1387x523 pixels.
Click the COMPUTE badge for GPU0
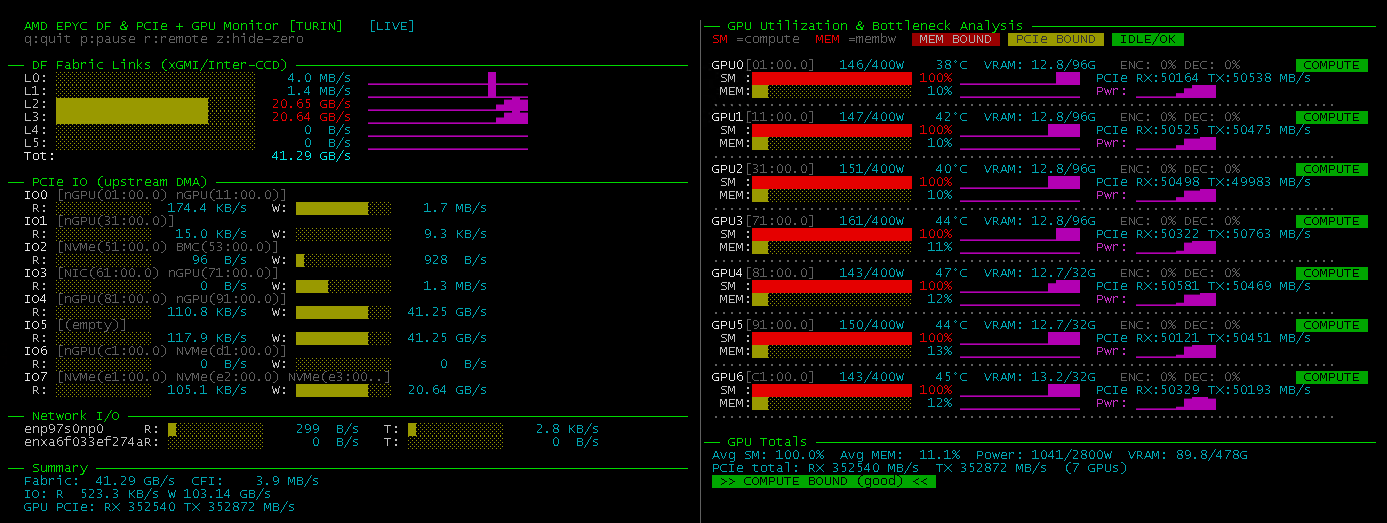coord(1331,65)
